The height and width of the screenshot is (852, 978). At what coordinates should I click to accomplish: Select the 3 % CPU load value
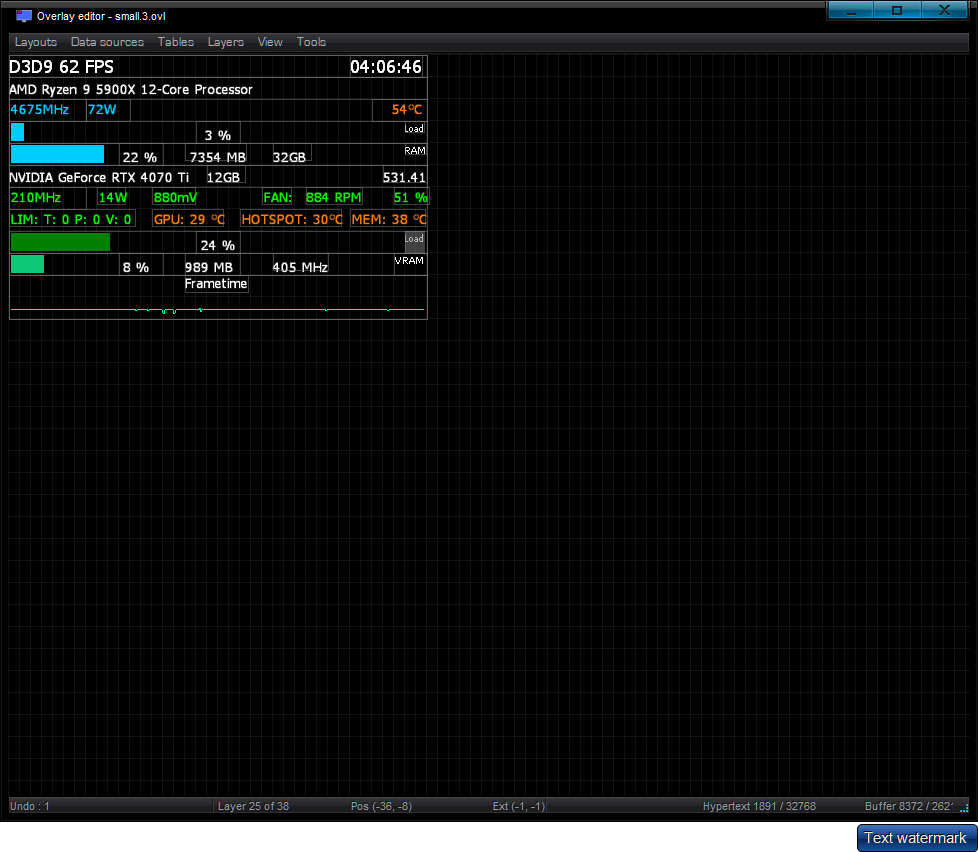[x=218, y=135]
